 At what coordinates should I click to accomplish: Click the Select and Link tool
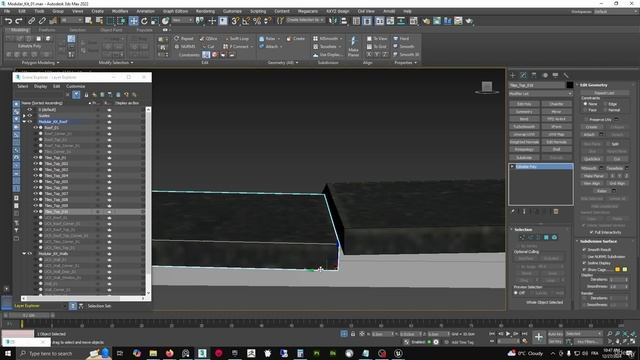pyautogui.click(x=31, y=21)
